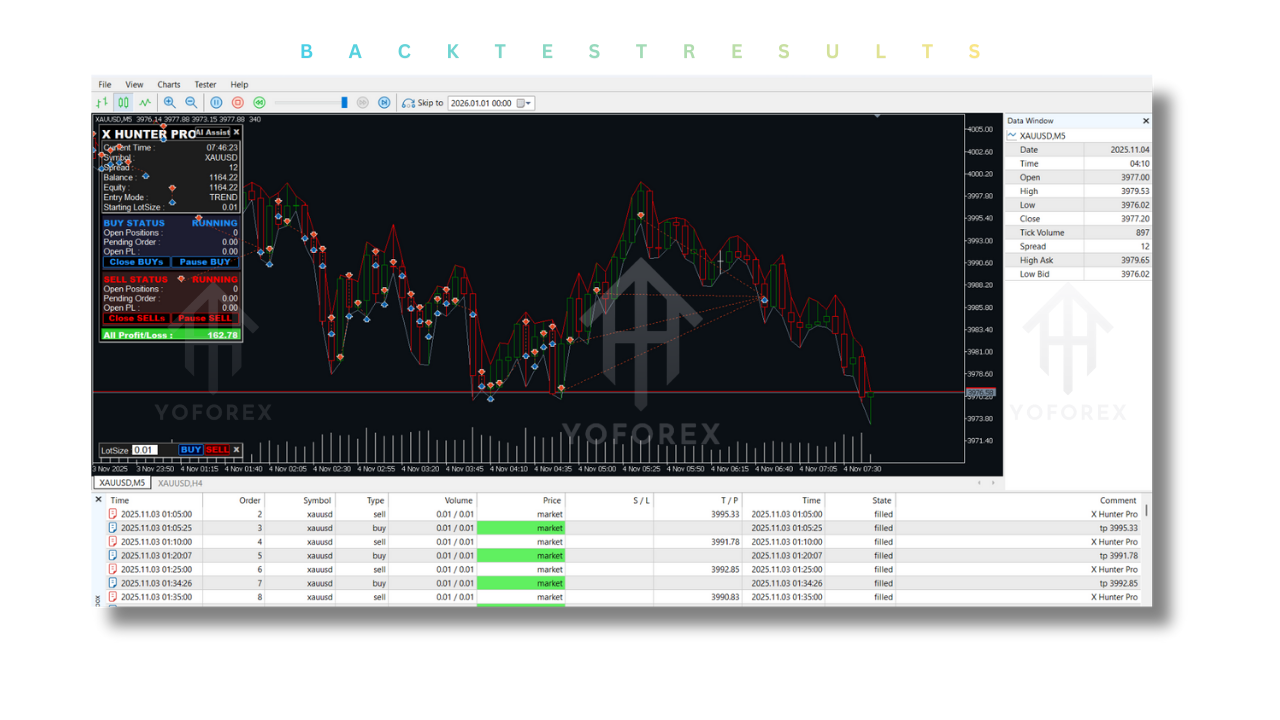Click the green rewind playback icon
The width and height of the screenshot is (1280, 720).
[x=259, y=103]
